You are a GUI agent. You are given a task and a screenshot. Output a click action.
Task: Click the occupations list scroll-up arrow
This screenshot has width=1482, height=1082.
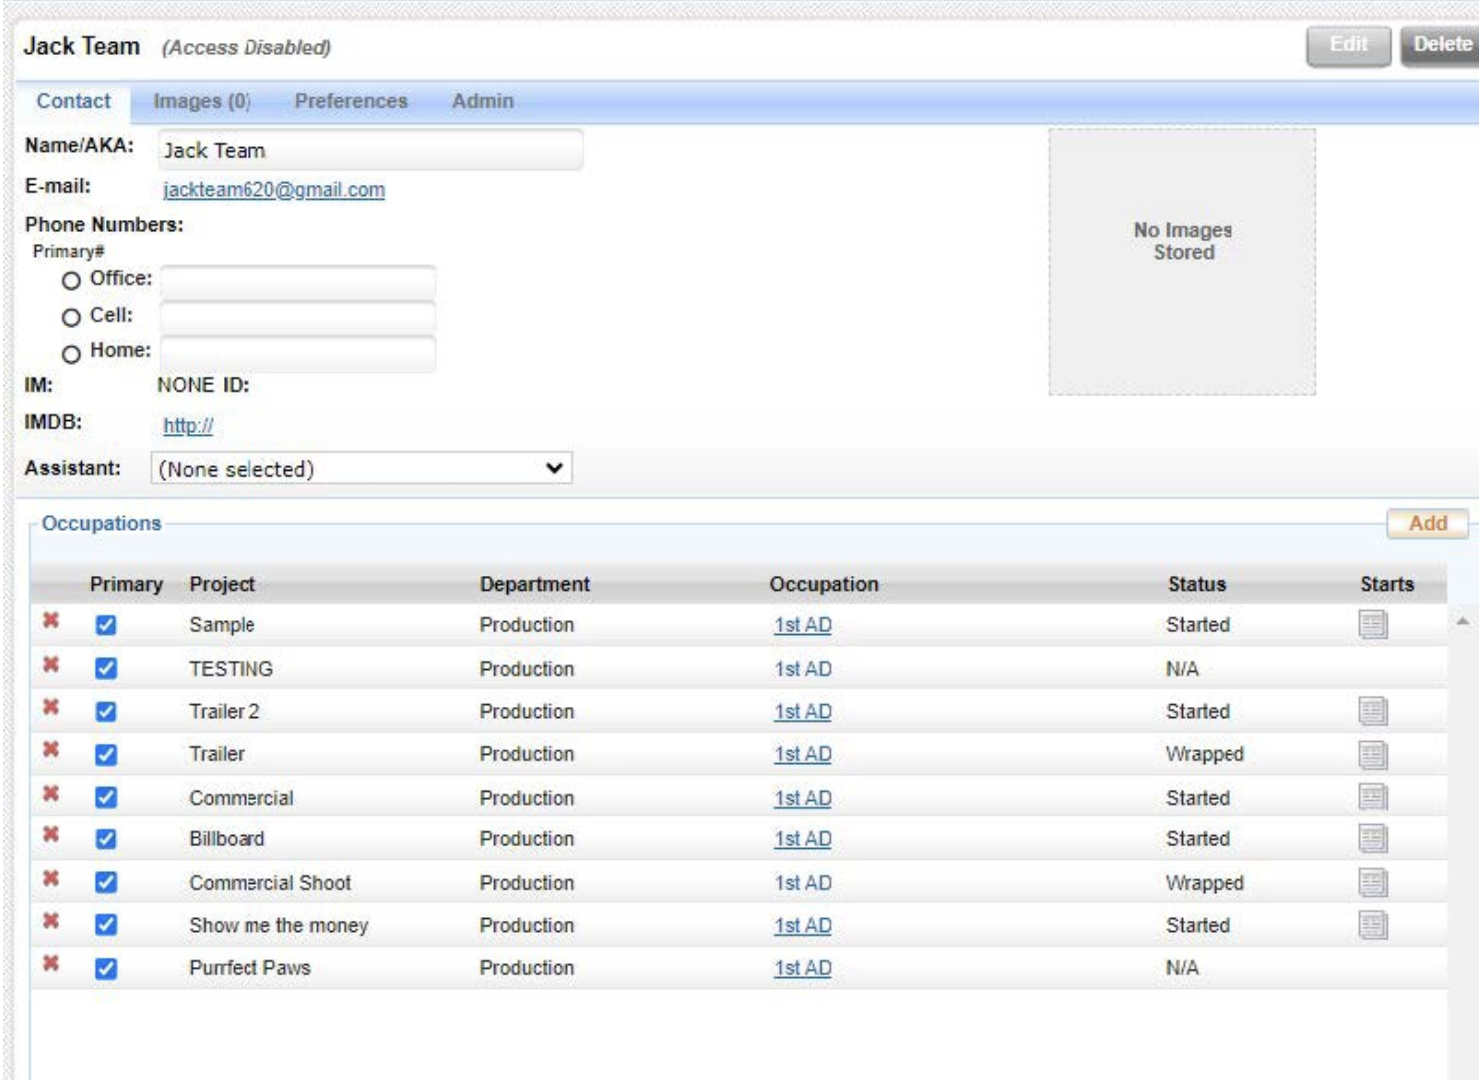(1462, 622)
